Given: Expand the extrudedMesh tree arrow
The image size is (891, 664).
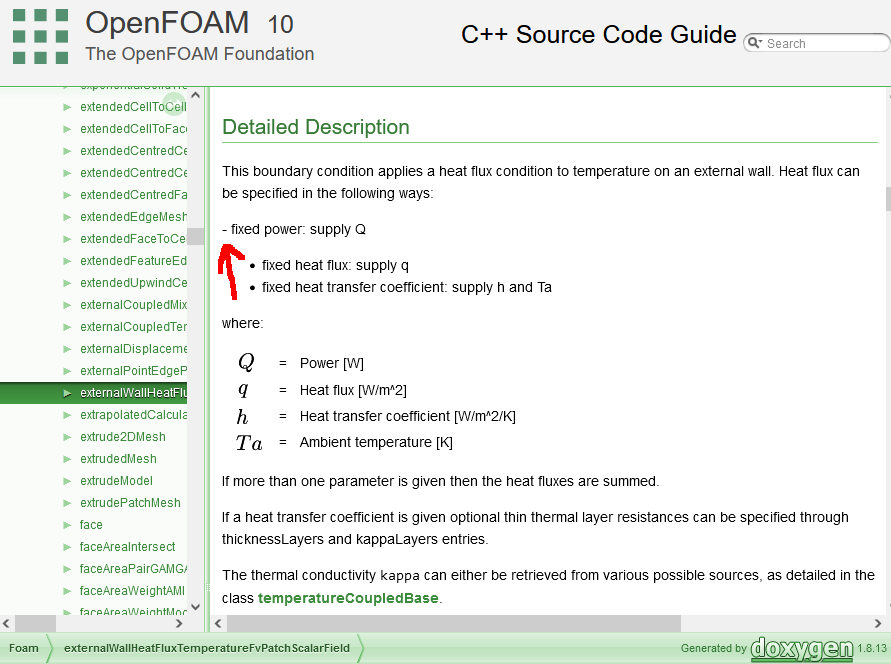Looking at the screenshot, I should point(67,459).
